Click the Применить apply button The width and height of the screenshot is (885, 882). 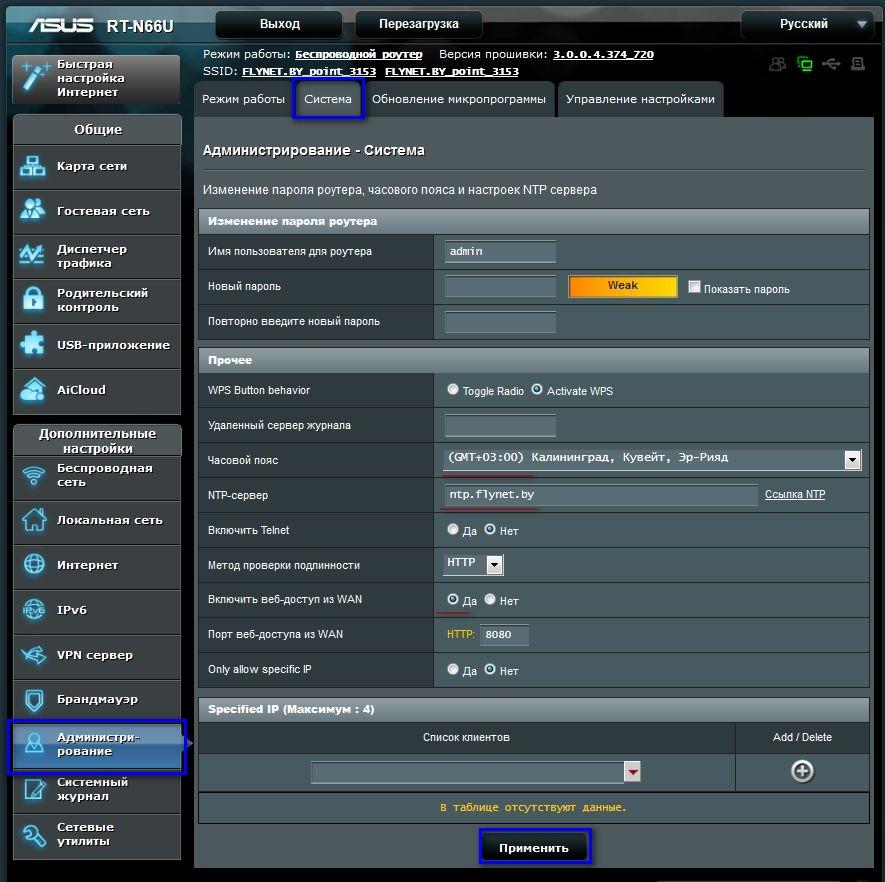[x=533, y=847]
